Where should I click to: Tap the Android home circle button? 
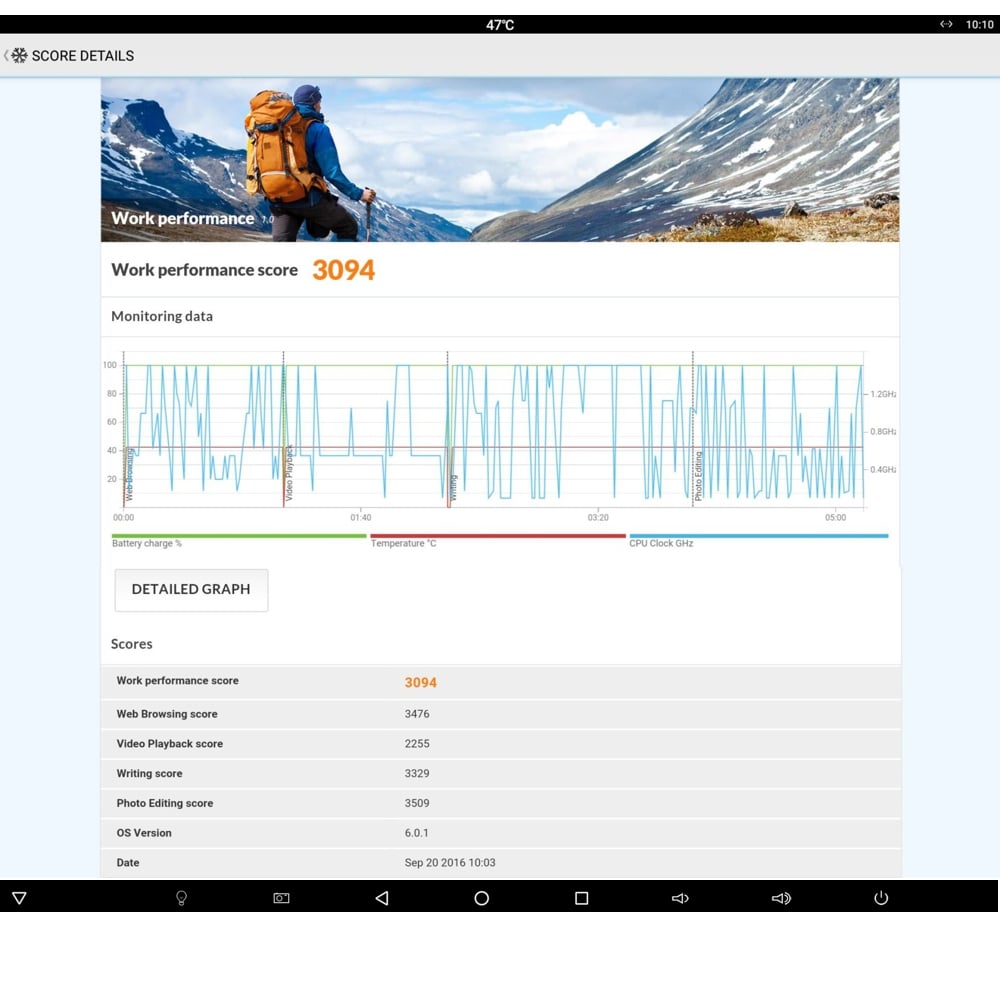click(481, 898)
